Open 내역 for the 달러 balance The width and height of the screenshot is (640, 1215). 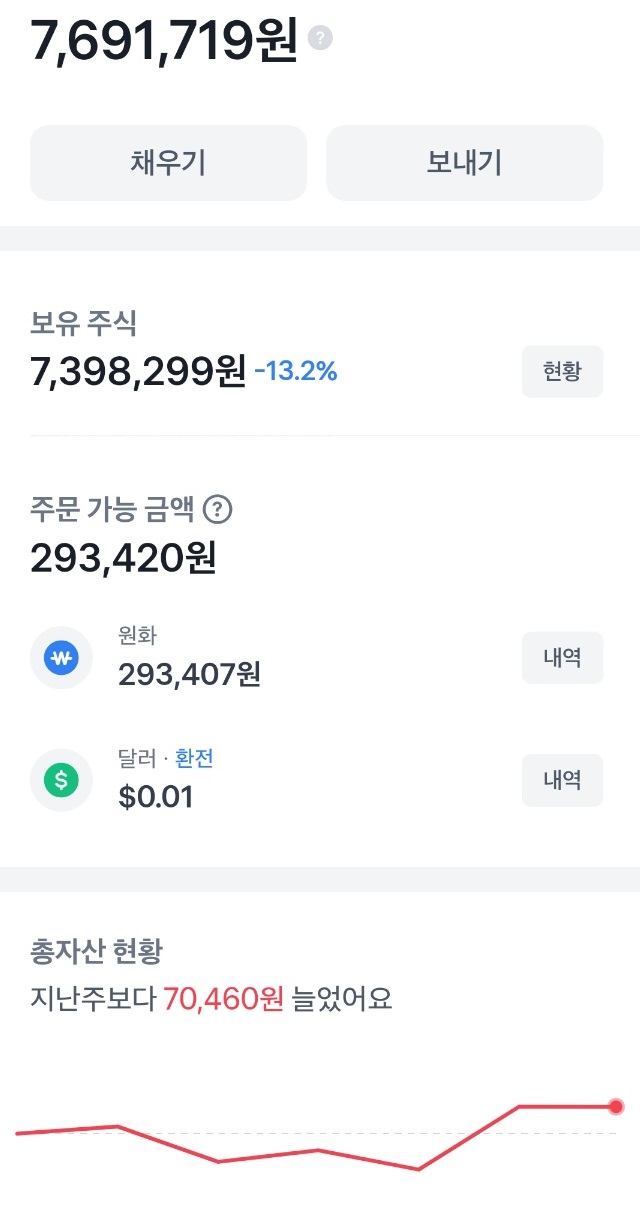point(562,780)
